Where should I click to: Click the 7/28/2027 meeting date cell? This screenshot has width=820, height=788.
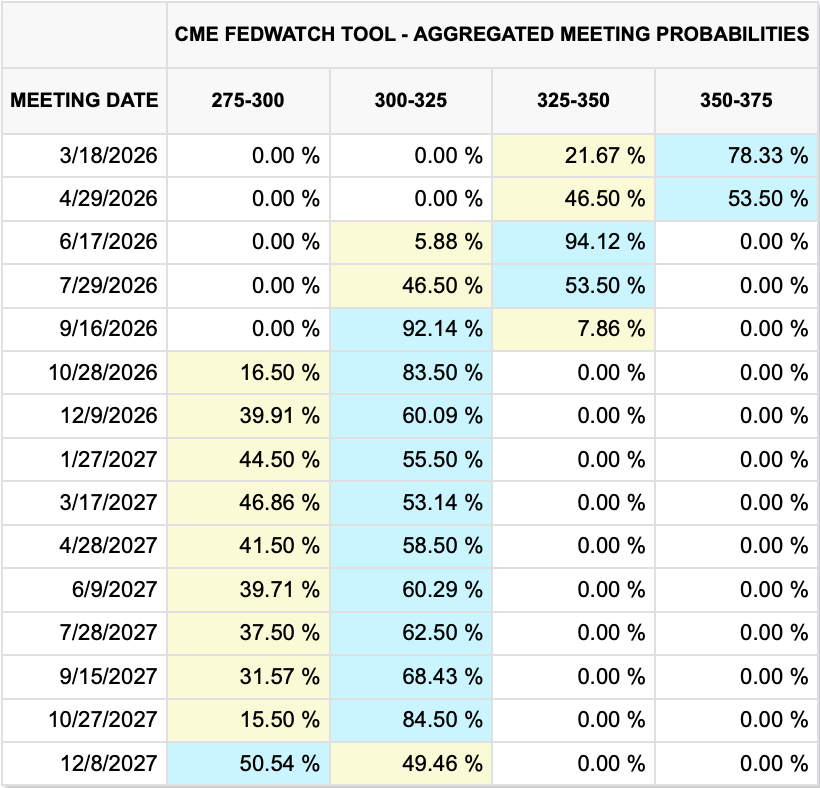(x=84, y=633)
